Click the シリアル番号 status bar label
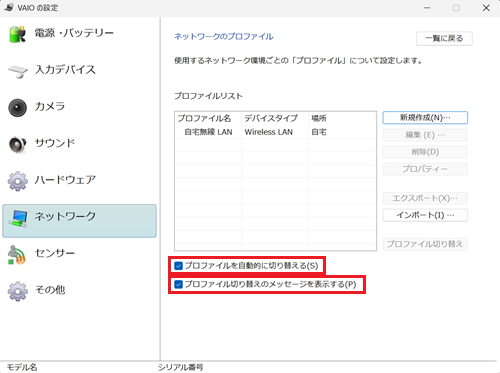500x373 pixels. pyautogui.click(x=180, y=367)
